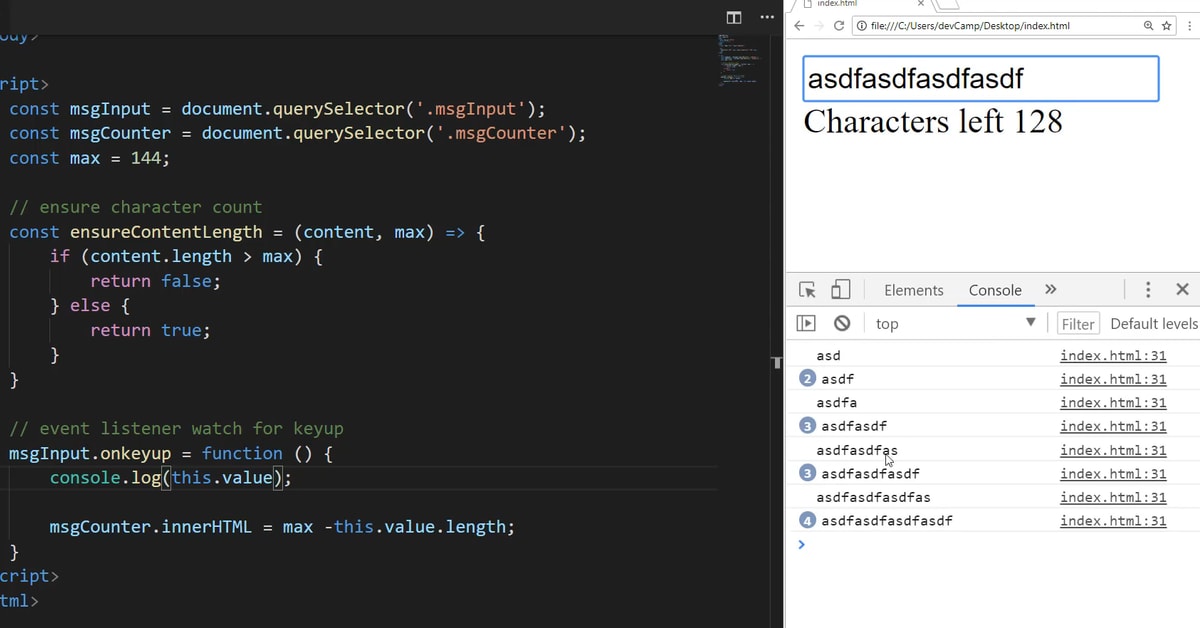Close the index.html browser tab
The width and height of the screenshot is (1200, 628).
click(921, 4)
